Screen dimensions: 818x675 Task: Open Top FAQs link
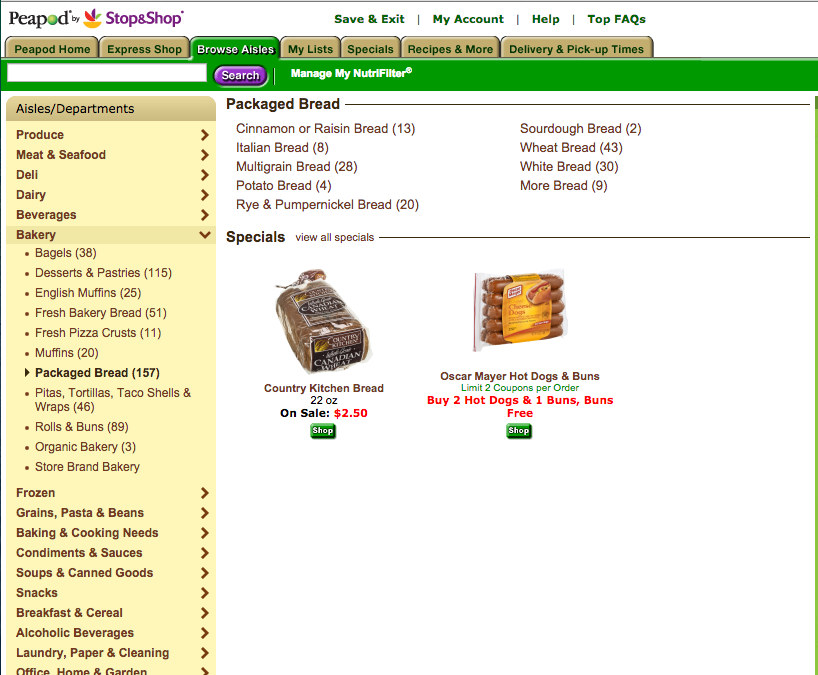[x=616, y=19]
